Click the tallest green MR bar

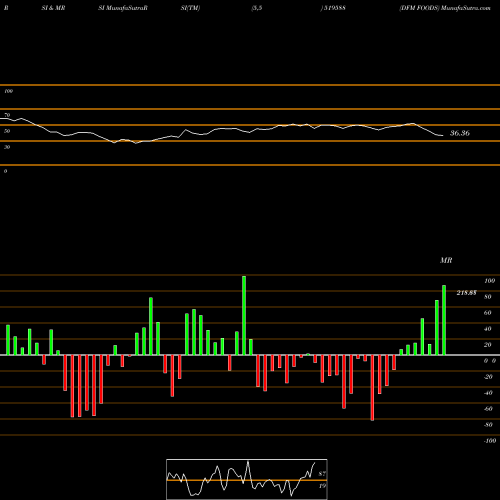244,315
